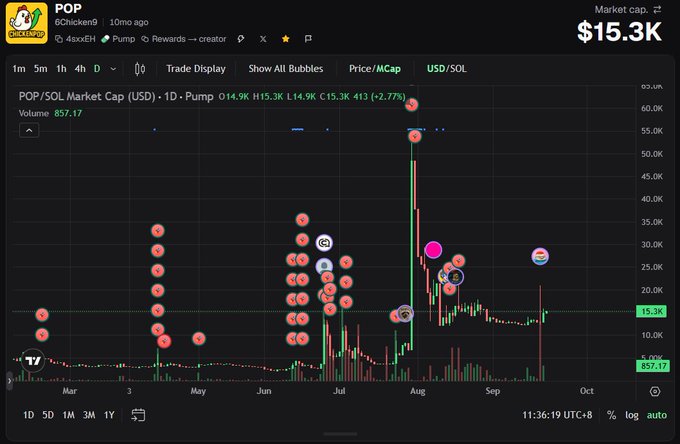Click Show All Bubbles

[x=286, y=69]
